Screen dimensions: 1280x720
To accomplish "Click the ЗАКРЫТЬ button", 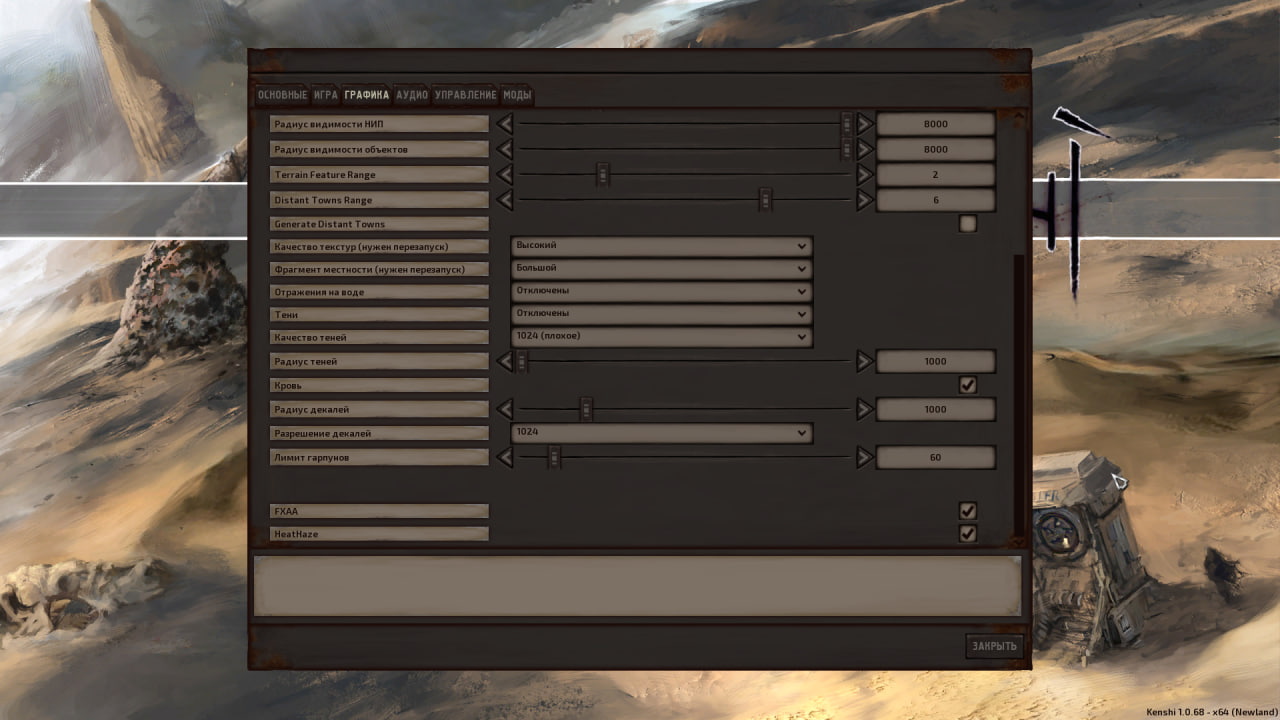I will coord(995,646).
